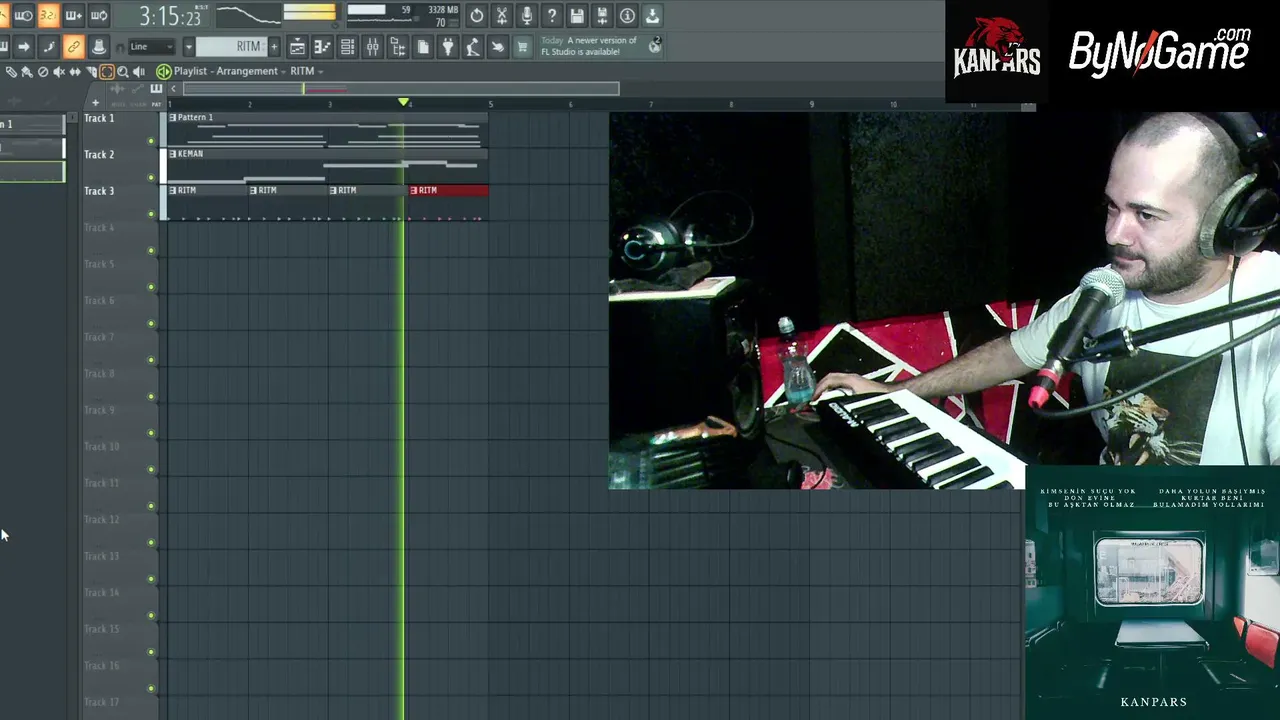Toggle the overdub record button
The image size is (1280, 720).
click(x=73, y=16)
